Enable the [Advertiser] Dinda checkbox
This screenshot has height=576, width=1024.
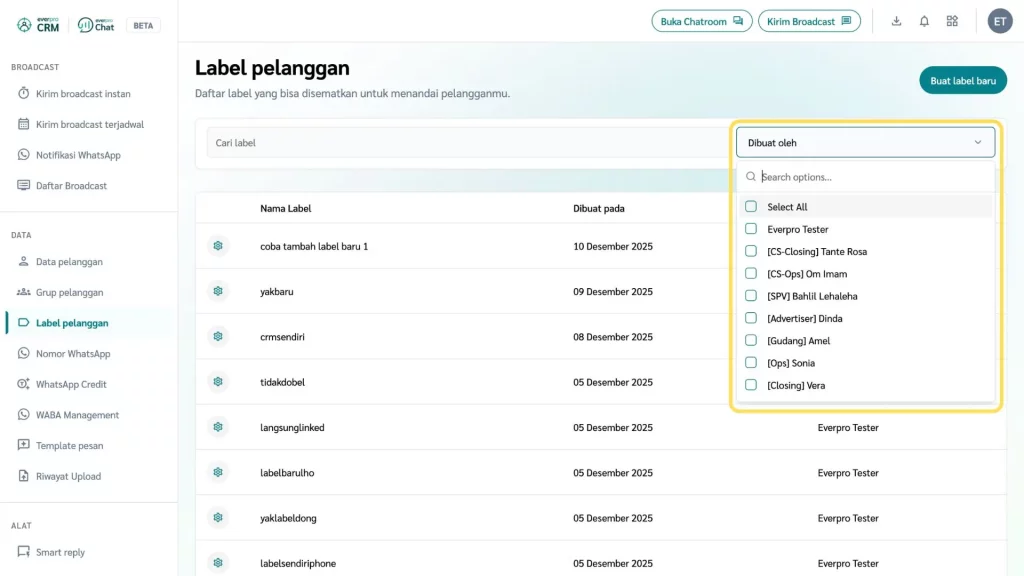[751, 318]
